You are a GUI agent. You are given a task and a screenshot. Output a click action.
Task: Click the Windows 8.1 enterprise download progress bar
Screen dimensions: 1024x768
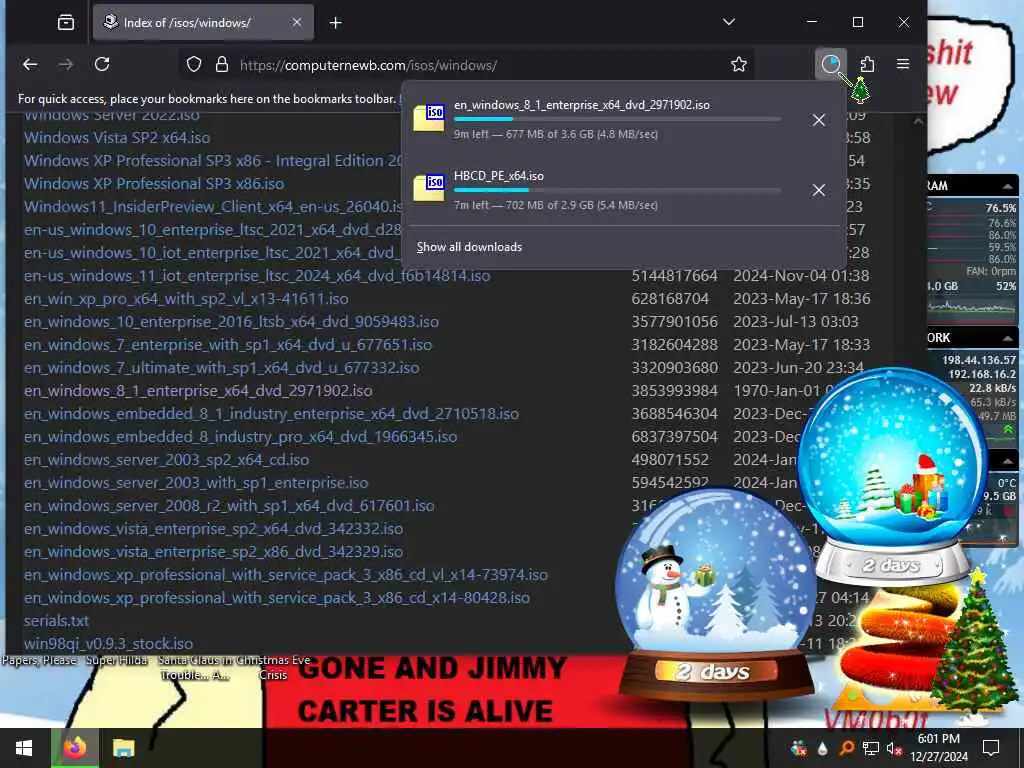[617, 120]
